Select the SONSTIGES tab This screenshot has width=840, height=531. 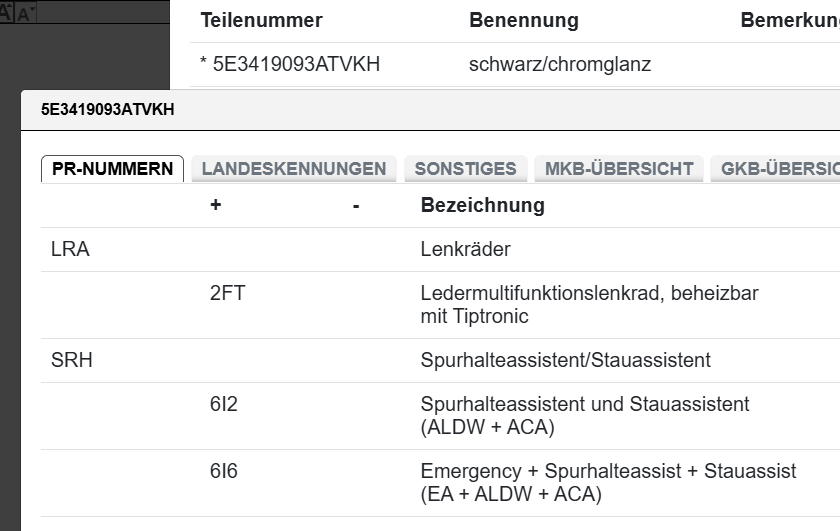[x=465, y=169]
